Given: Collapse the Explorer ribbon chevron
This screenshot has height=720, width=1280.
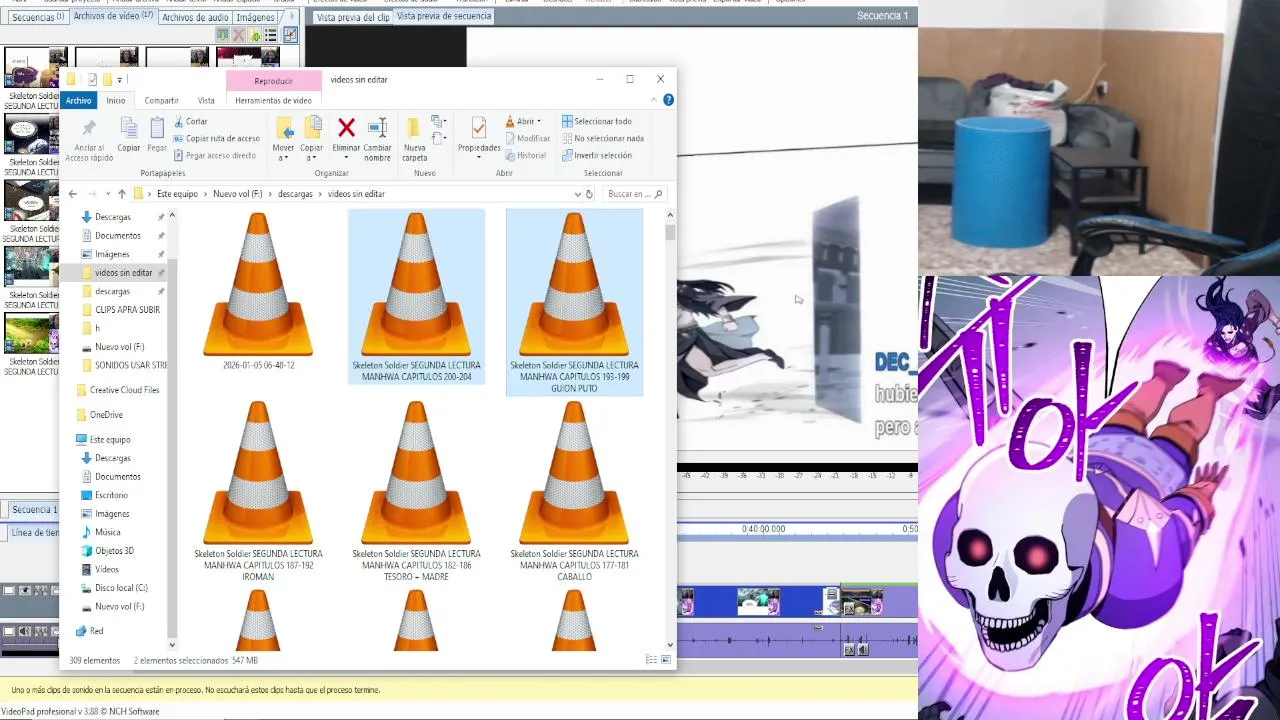Looking at the screenshot, I should tap(654, 100).
